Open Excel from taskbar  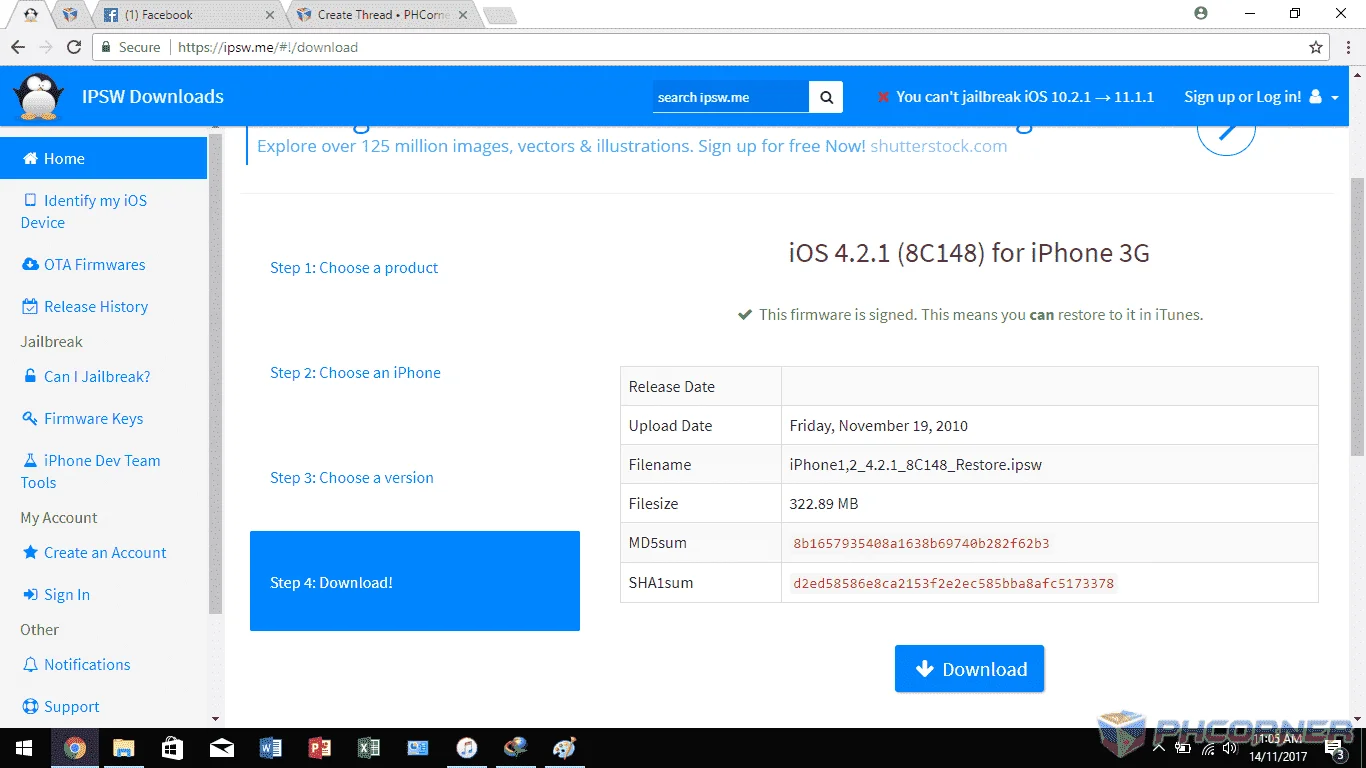click(x=368, y=748)
